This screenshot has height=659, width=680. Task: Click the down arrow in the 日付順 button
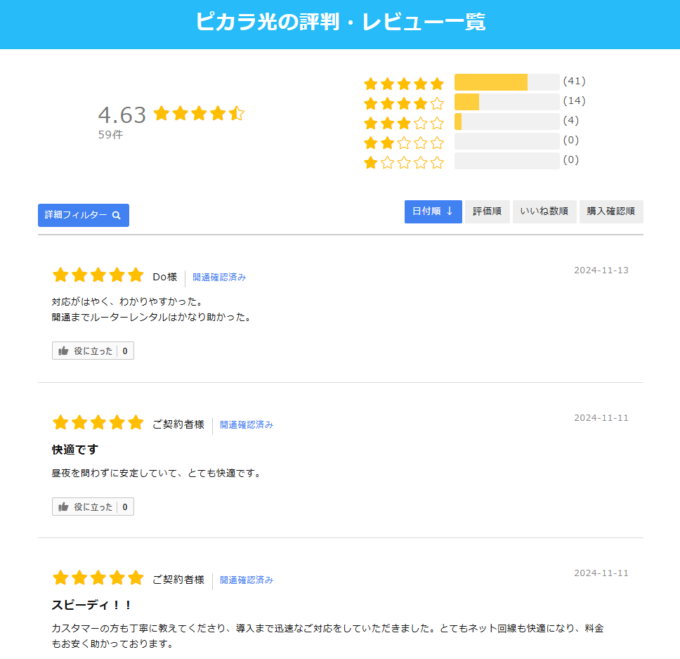tap(450, 211)
